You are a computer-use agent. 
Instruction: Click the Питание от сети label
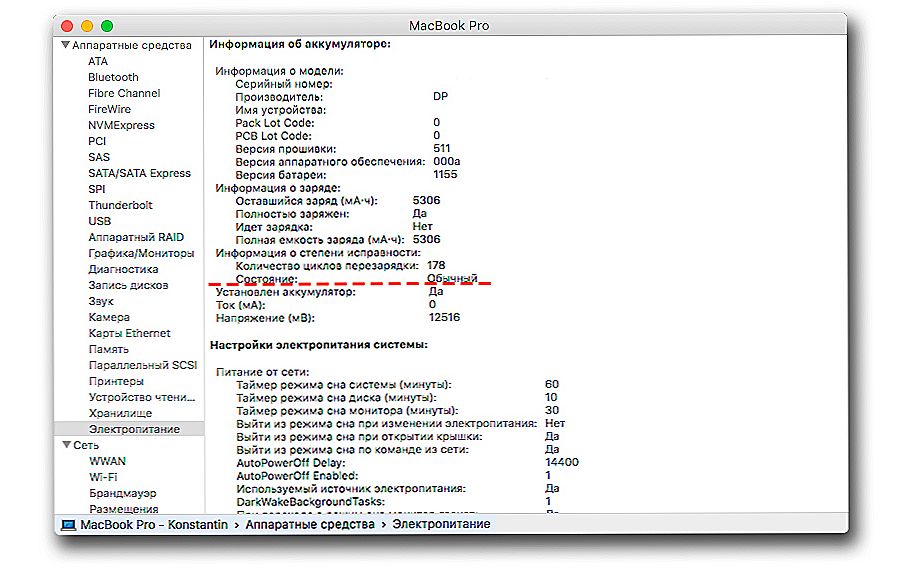tap(262, 372)
